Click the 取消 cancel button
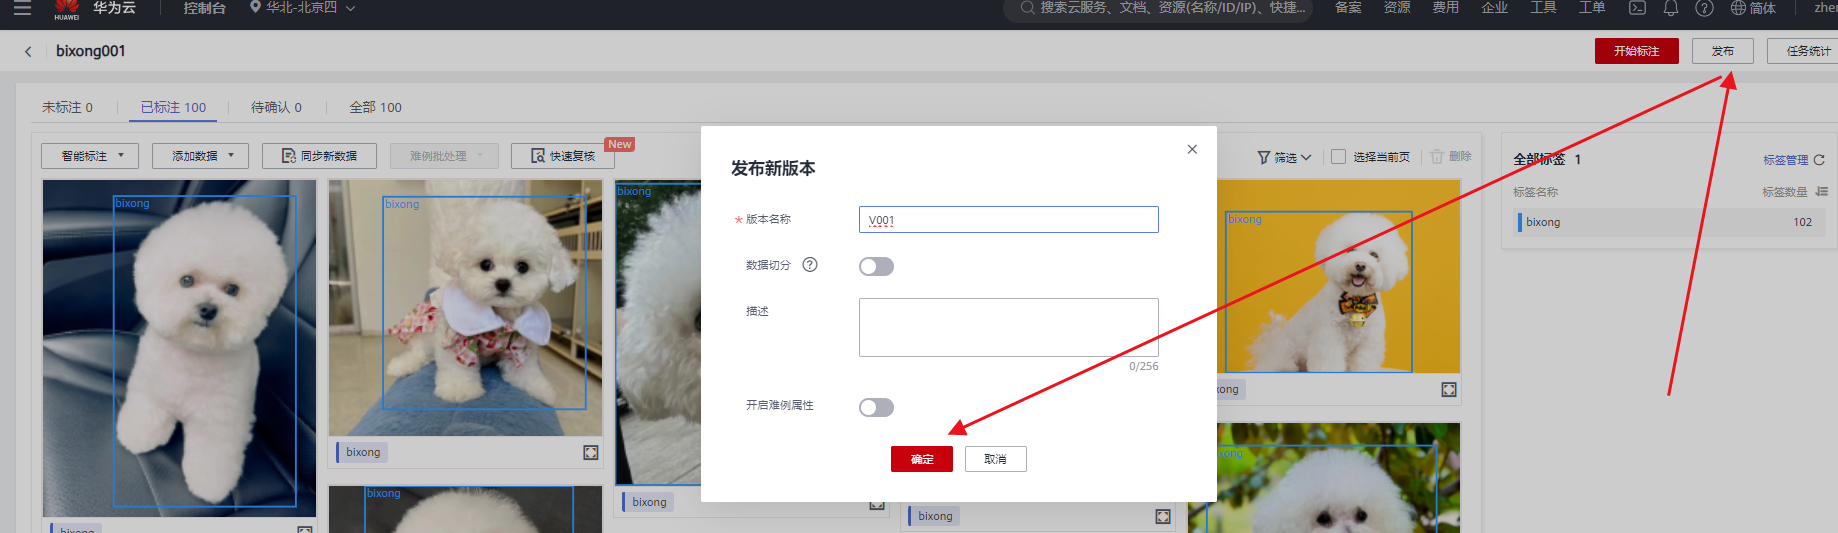 click(995, 459)
